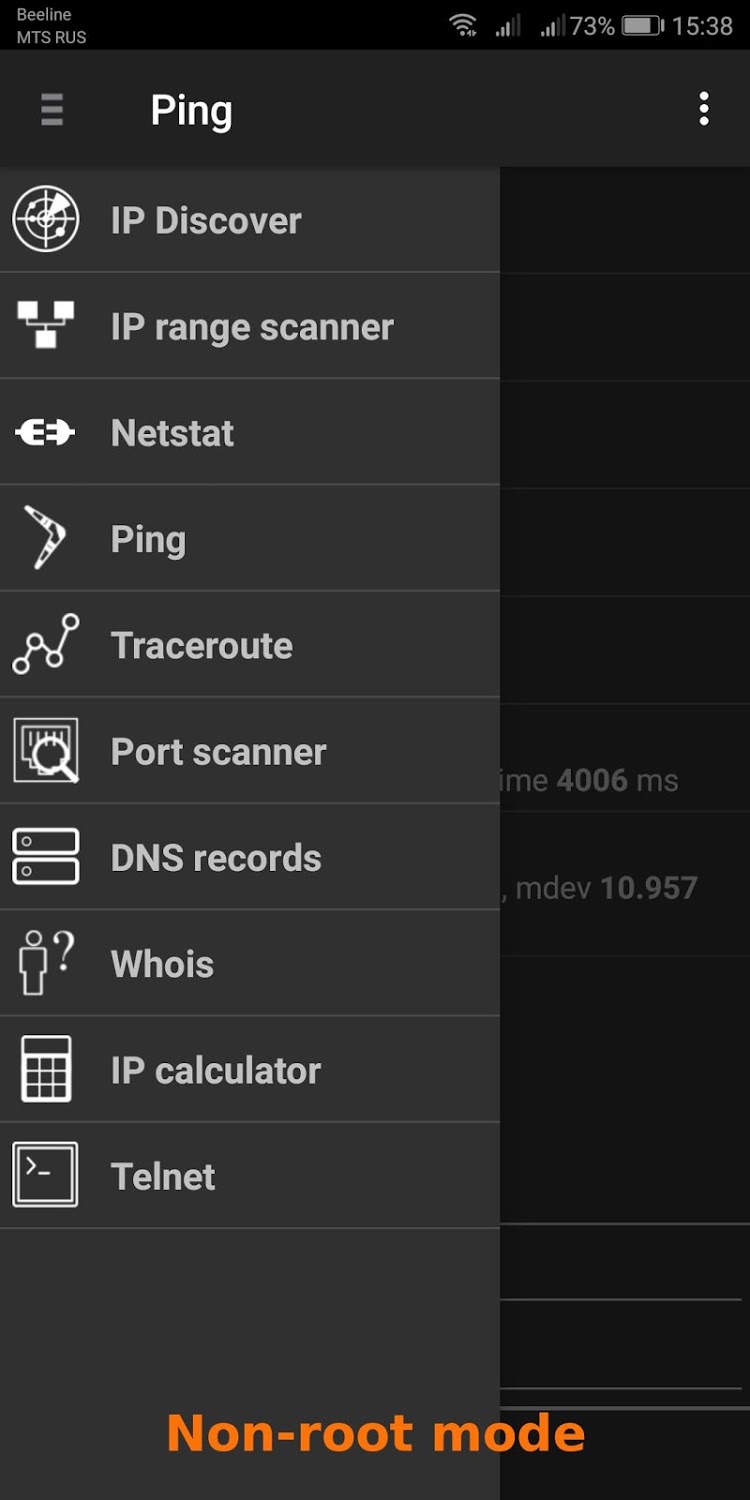Click the Ping boomerang icon
The image size is (750, 1500).
click(x=46, y=539)
